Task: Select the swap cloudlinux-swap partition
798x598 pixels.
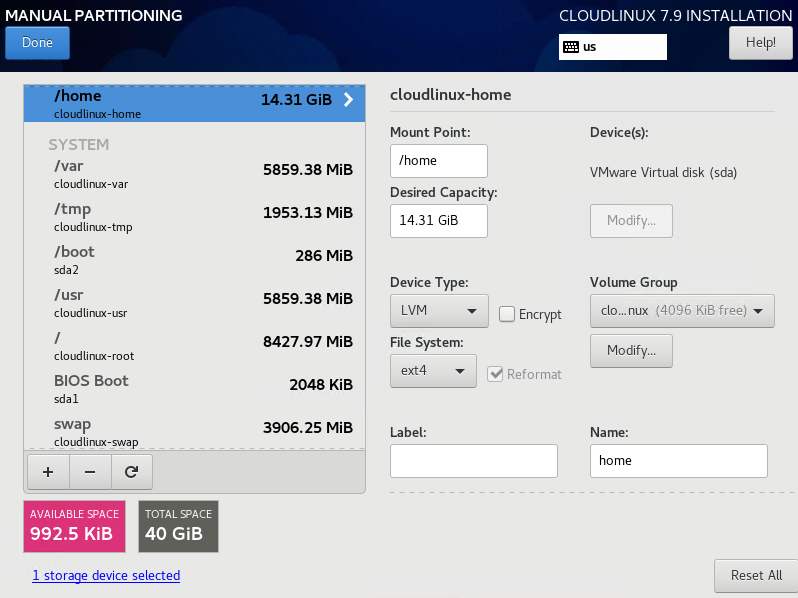Action: pyautogui.click(x=194, y=432)
